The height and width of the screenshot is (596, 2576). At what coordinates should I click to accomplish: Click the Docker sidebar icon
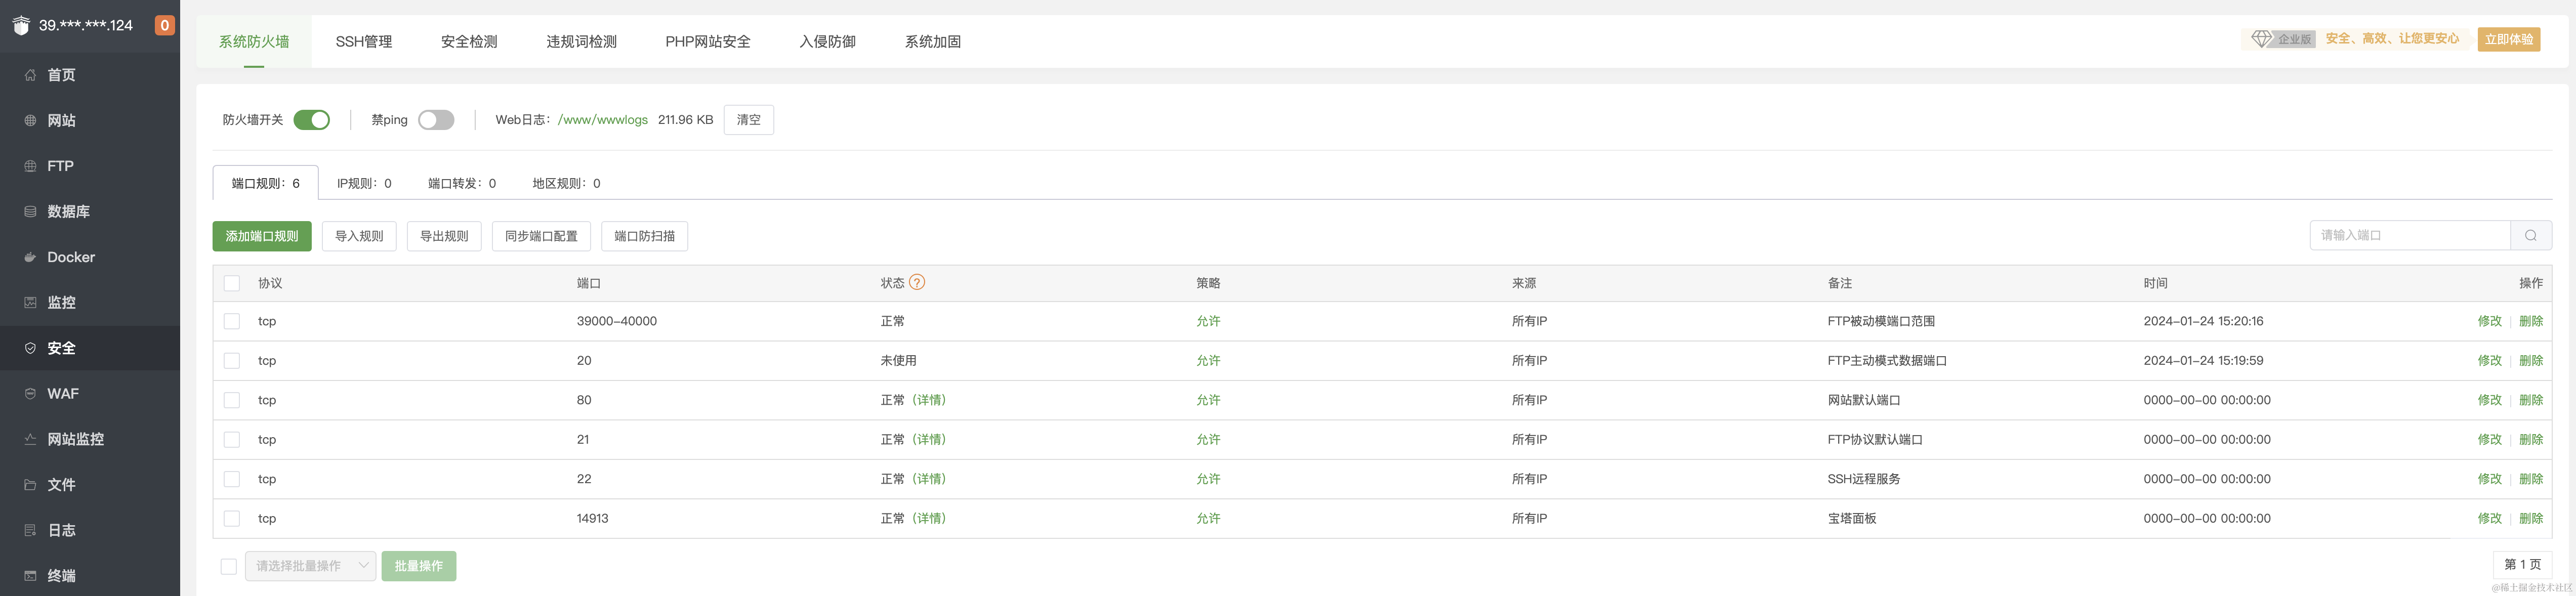point(30,257)
